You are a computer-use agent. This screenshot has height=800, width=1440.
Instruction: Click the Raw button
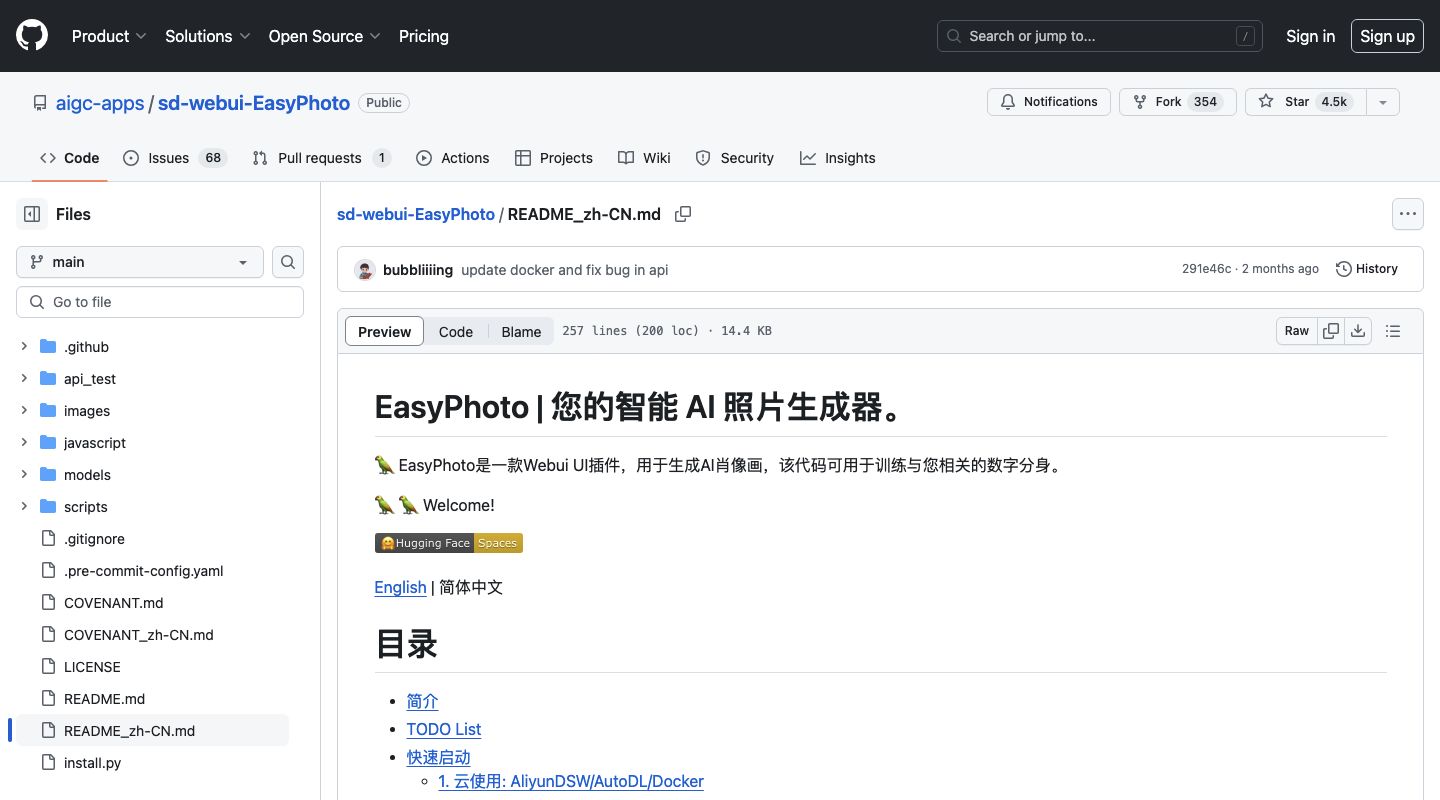(1297, 331)
